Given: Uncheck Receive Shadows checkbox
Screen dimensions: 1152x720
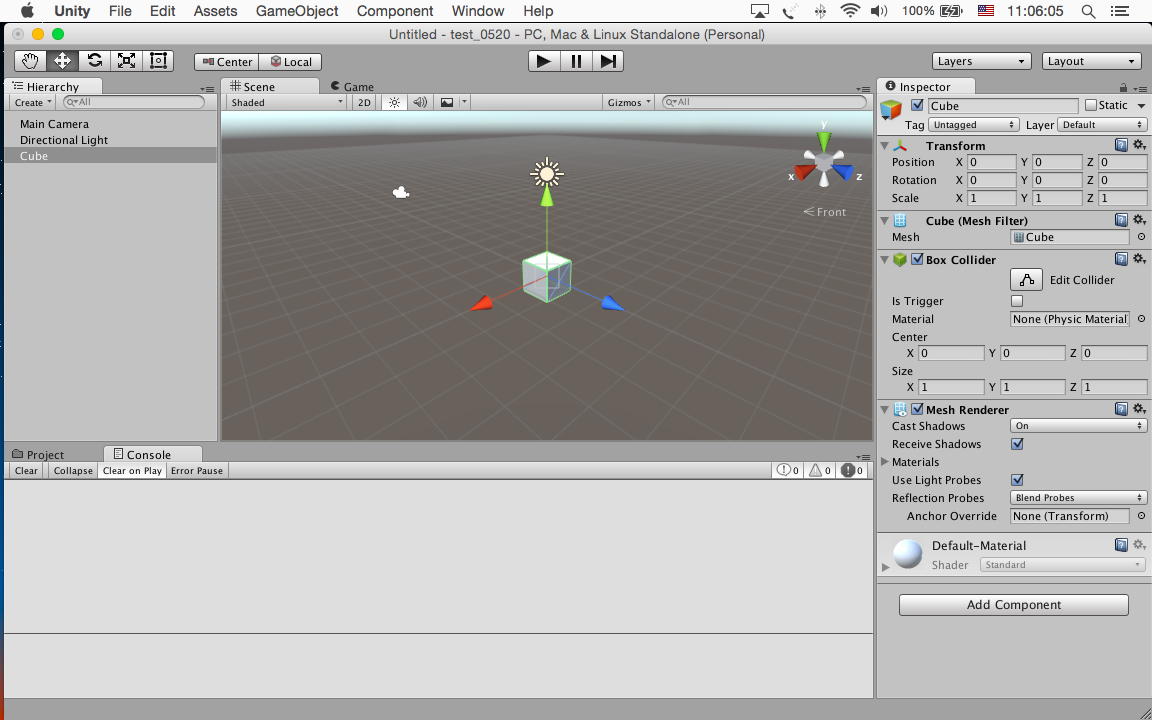Looking at the screenshot, I should point(1017,444).
